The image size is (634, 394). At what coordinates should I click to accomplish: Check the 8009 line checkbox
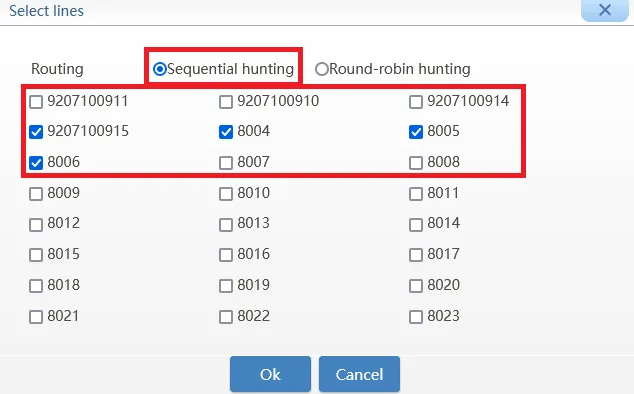(36, 194)
